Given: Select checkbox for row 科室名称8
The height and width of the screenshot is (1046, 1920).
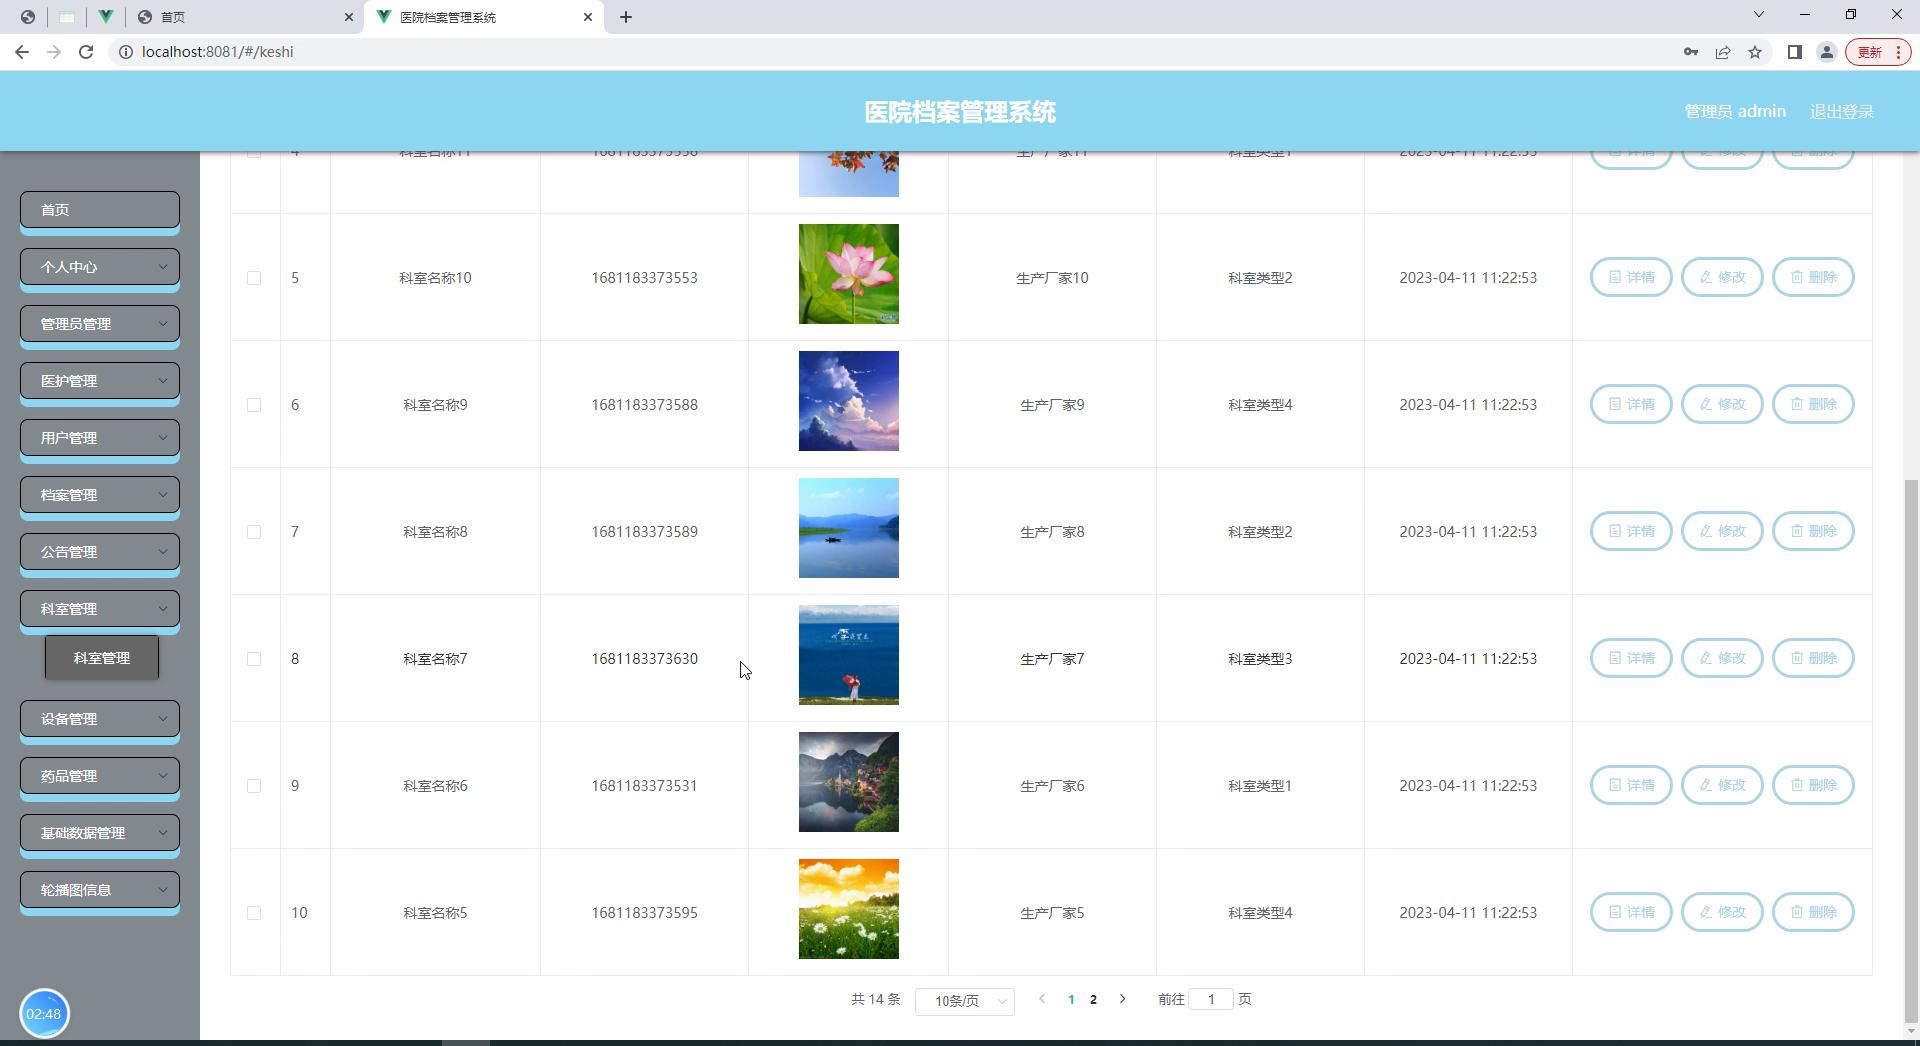Looking at the screenshot, I should click(254, 532).
